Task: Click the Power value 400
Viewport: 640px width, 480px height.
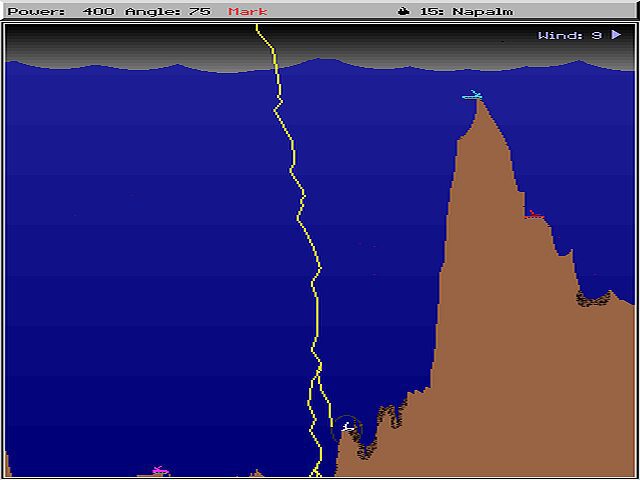Action: click(x=98, y=11)
